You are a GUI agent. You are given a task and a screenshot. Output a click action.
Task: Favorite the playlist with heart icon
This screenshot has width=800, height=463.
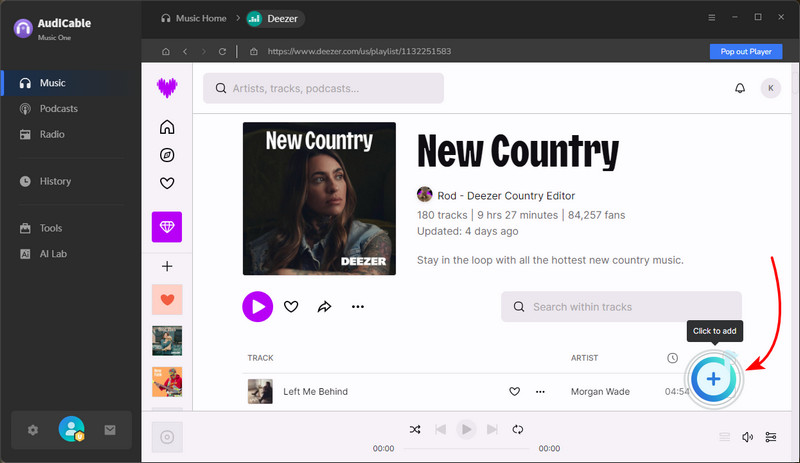[x=291, y=307]
